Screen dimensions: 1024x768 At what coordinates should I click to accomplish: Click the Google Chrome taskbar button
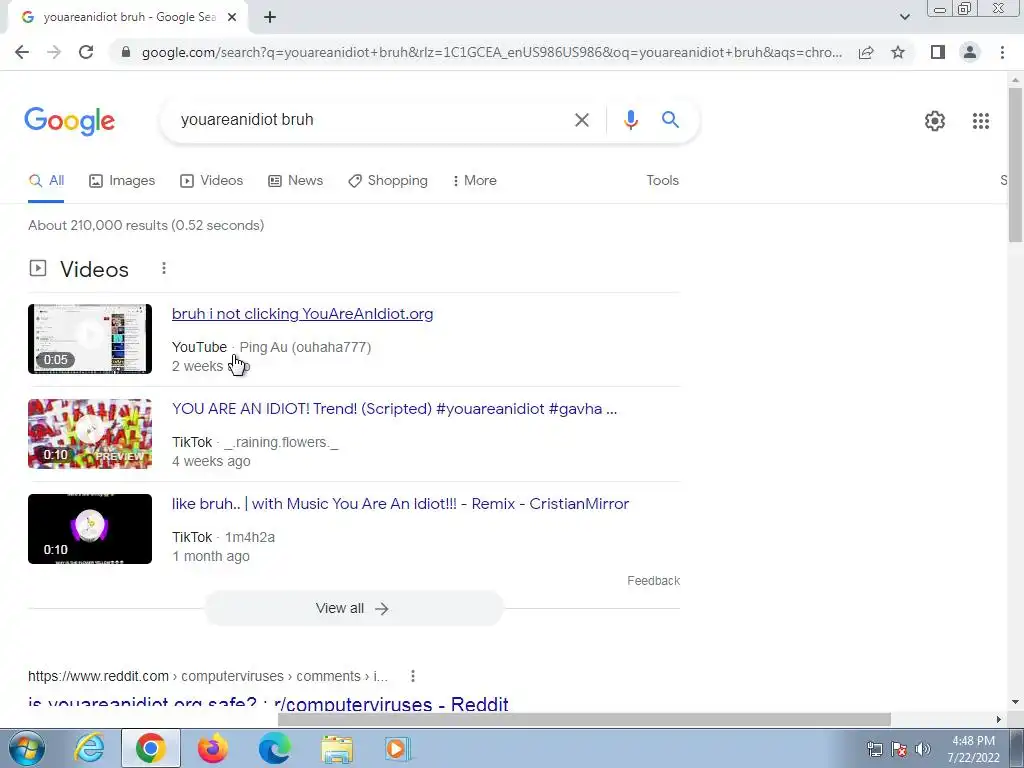pos(151,748)
